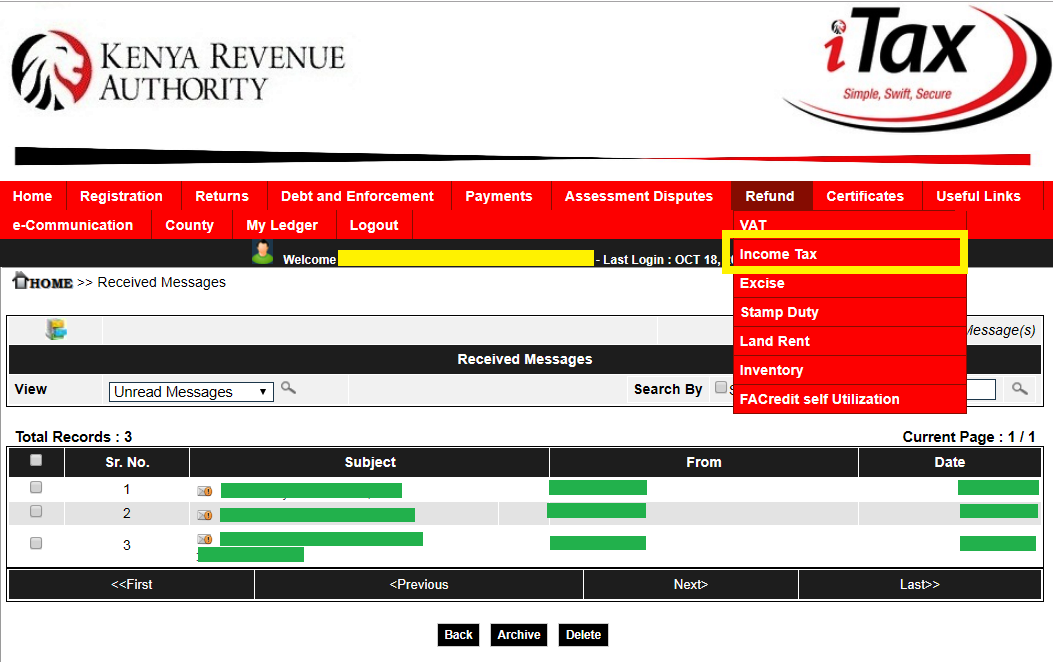Click the Total Records : 3 text
Image resolution: width=1053 pixels, height=662 pixels.
pyautogui.click(x=74, y=436)
